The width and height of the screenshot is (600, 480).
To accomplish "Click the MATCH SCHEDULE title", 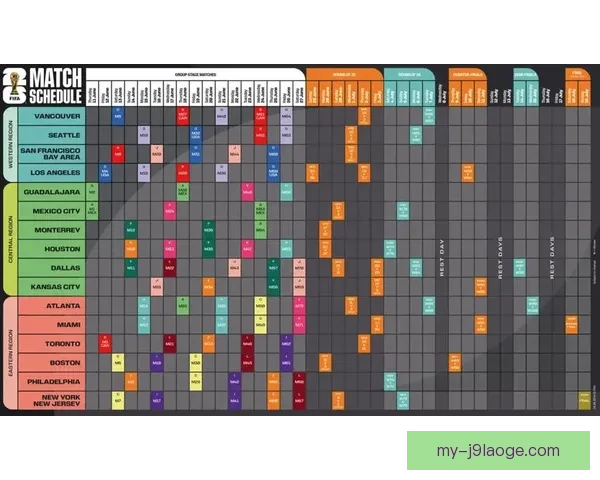I will point(55,86).
